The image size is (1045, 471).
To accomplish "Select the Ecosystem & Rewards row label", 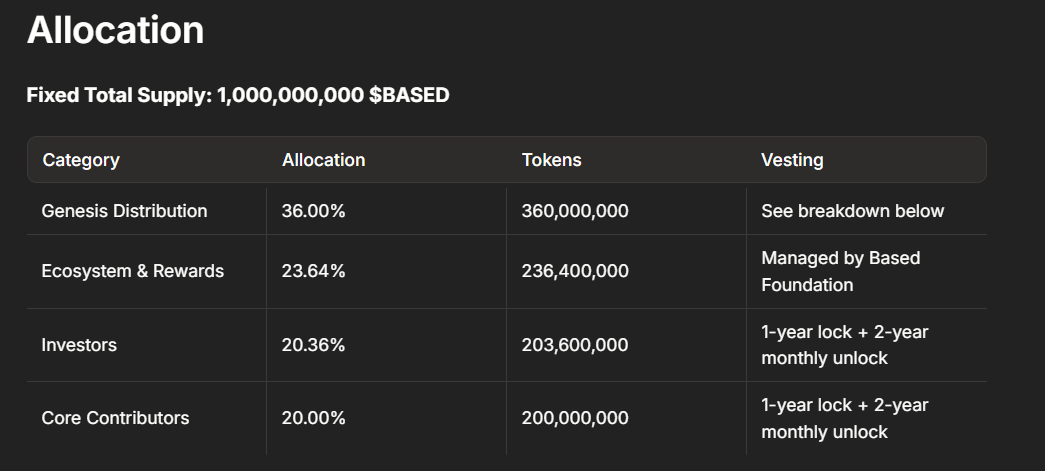I will [x=132, y=271].
